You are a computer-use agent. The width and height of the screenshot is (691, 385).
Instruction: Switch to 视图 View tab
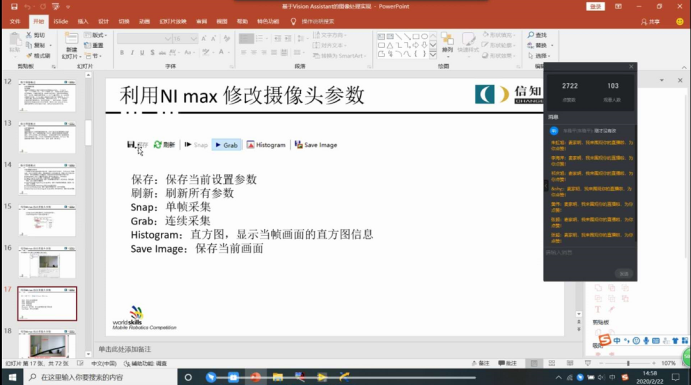pos(222,21)
